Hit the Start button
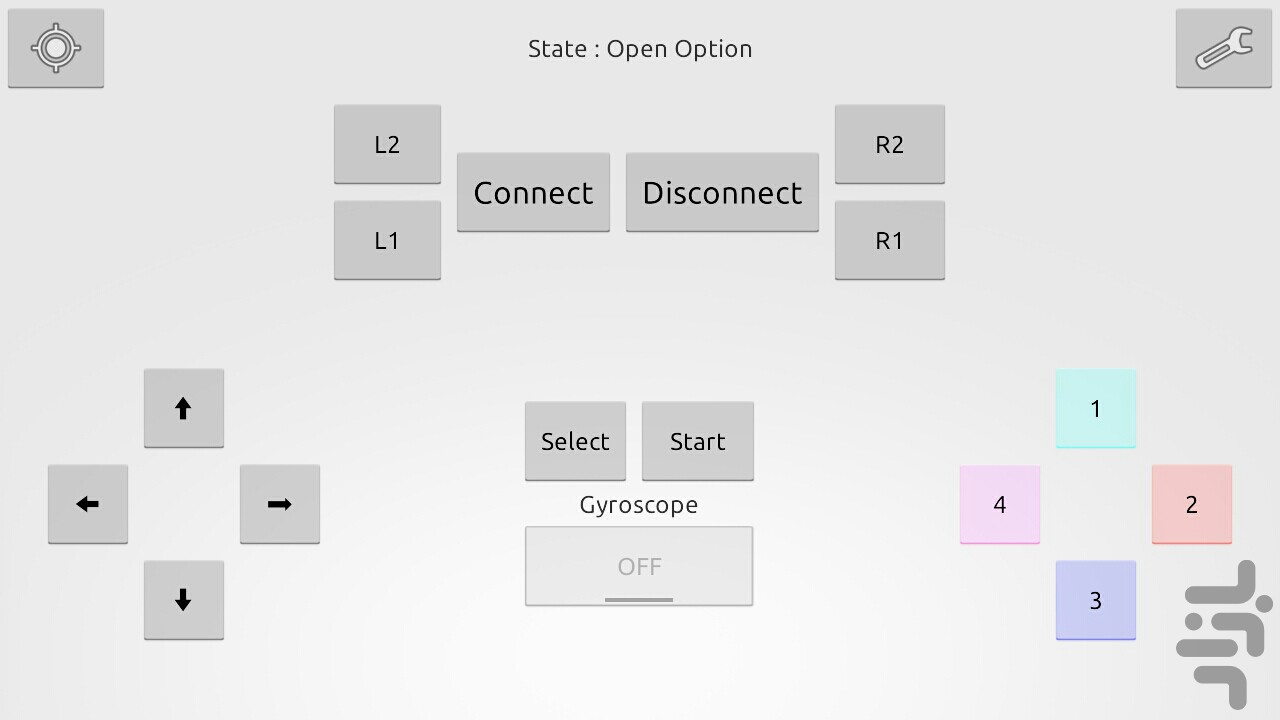Screen dimensions: 1280x720 tap(698, 441)
